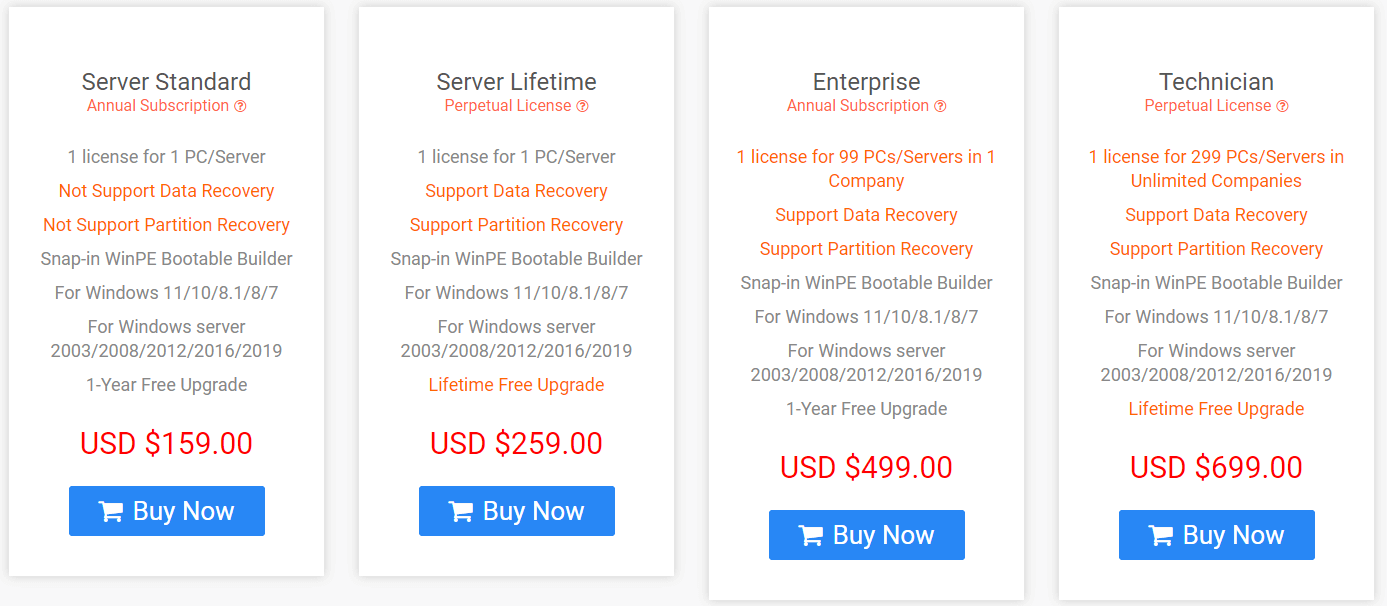
Task: Click the cart icon in Technician Buy Now
Action: point(1161,535)
